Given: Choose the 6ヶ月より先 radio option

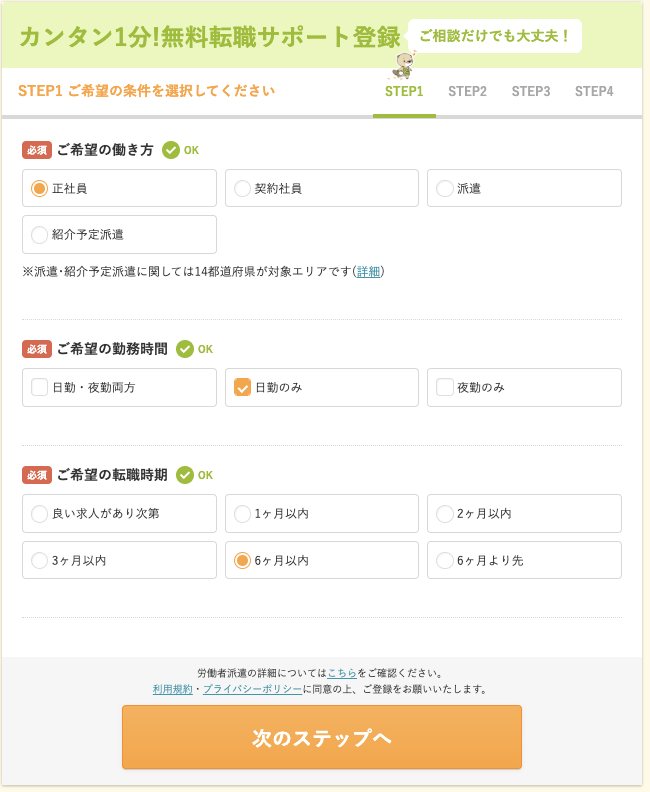Looking at the screenshot, I should click(524, 560).
